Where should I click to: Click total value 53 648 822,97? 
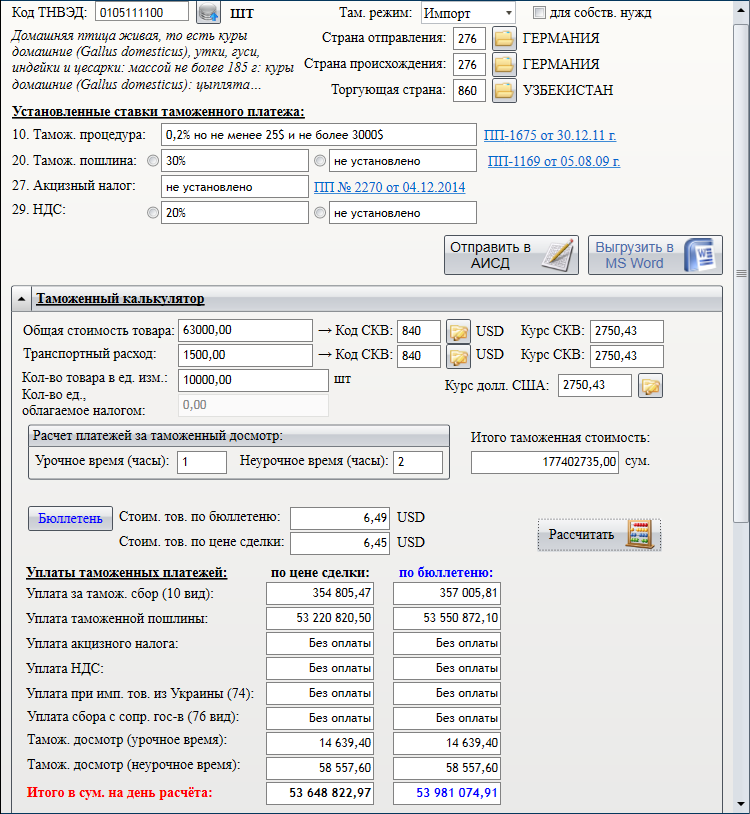pos(320,793)
